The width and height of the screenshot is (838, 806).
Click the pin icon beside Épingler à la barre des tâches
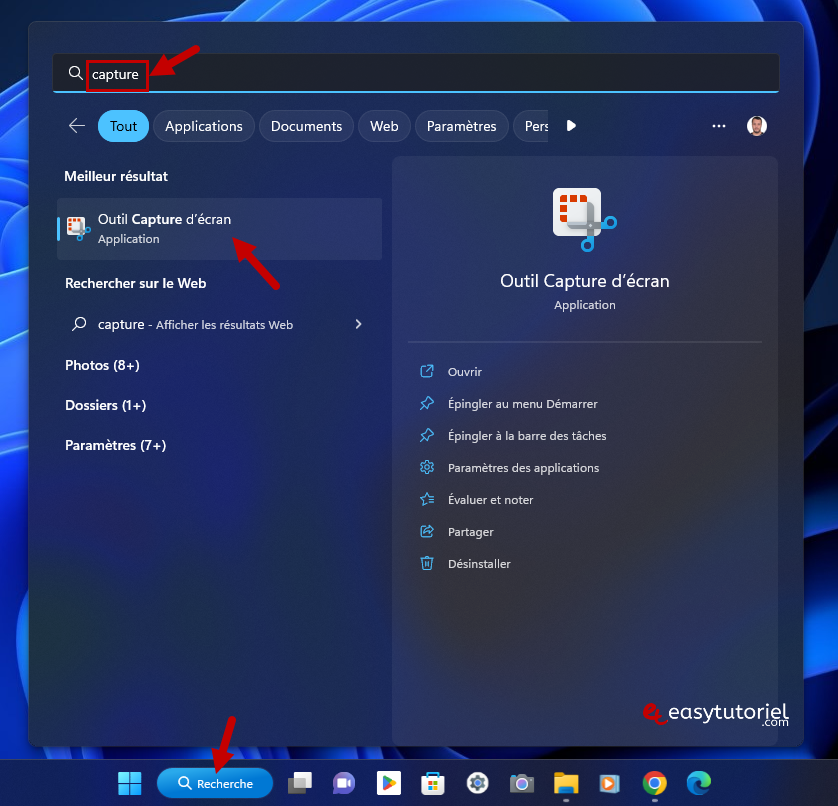[x=426, y=435]
